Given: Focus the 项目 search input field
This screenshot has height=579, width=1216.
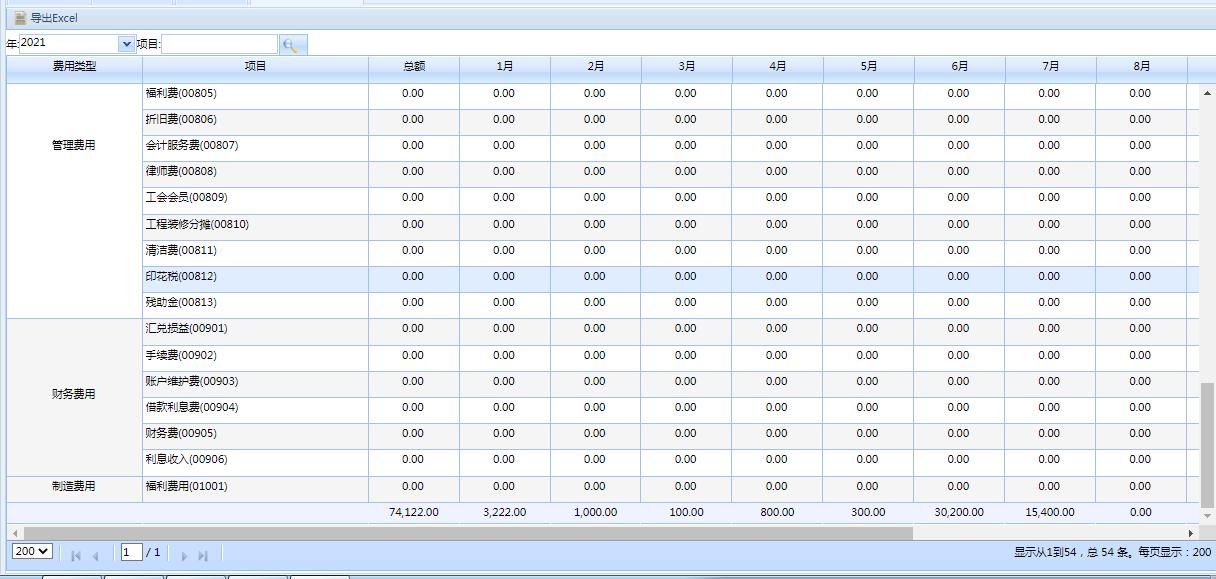Looking at the screenshot, I should (220, 44).
